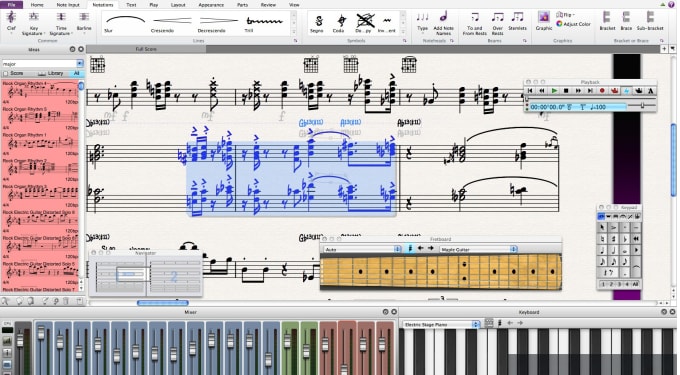Click Adjust Color in Graphics group
Image resolution: width=680 pixels, height=375 pixels.
point(573,24)
